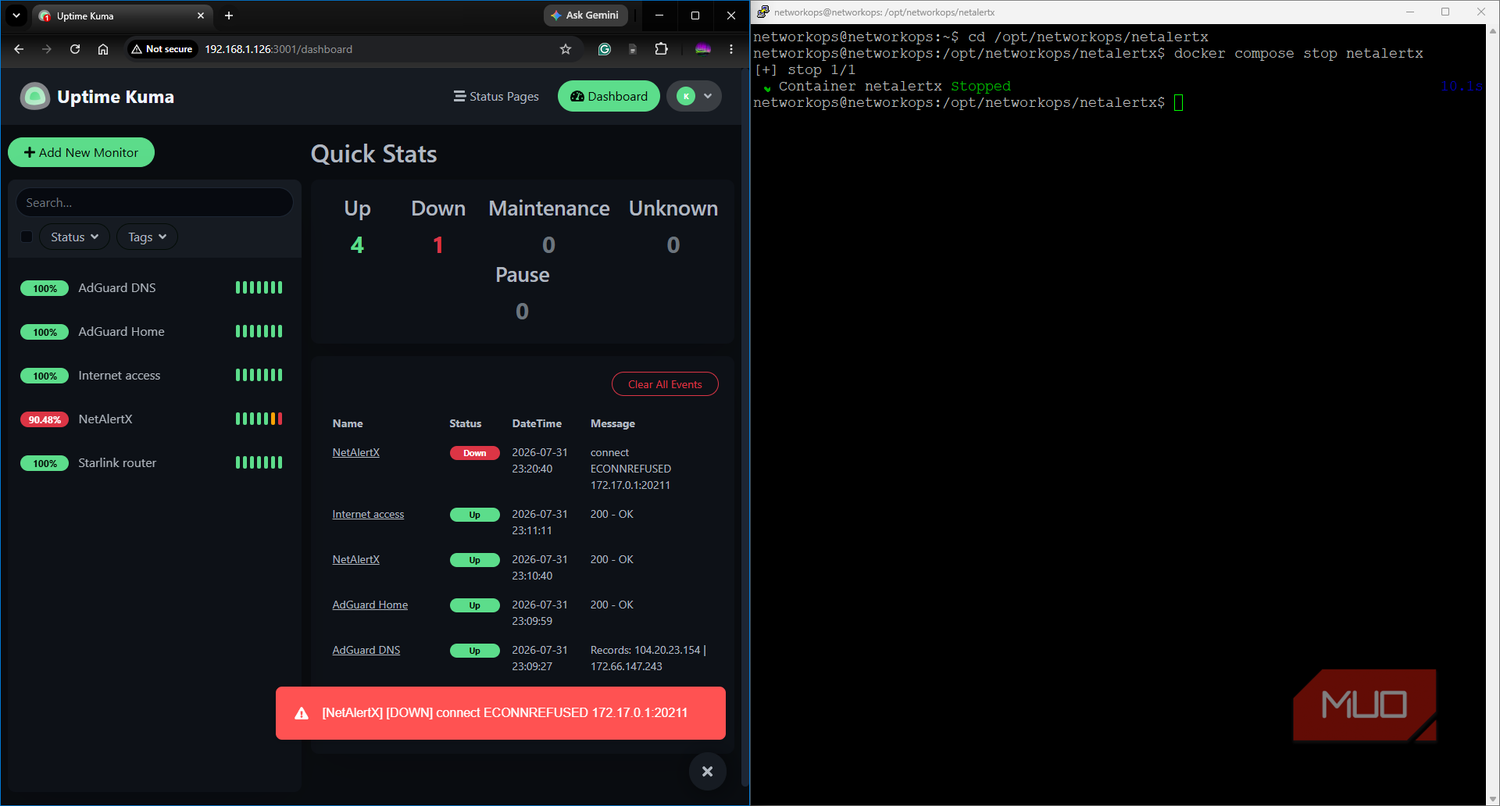The image size is (1500, 806).
Task: Click the Name column header
Action: click(x=348, y=423)
